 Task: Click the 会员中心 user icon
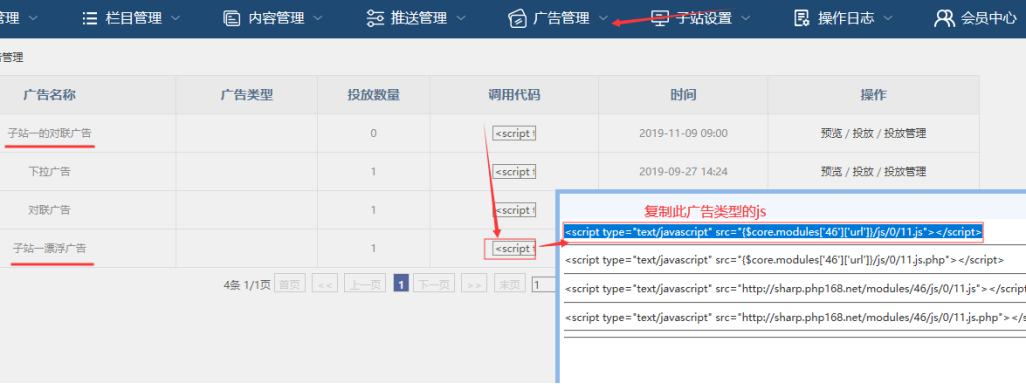tap(944, 18)
